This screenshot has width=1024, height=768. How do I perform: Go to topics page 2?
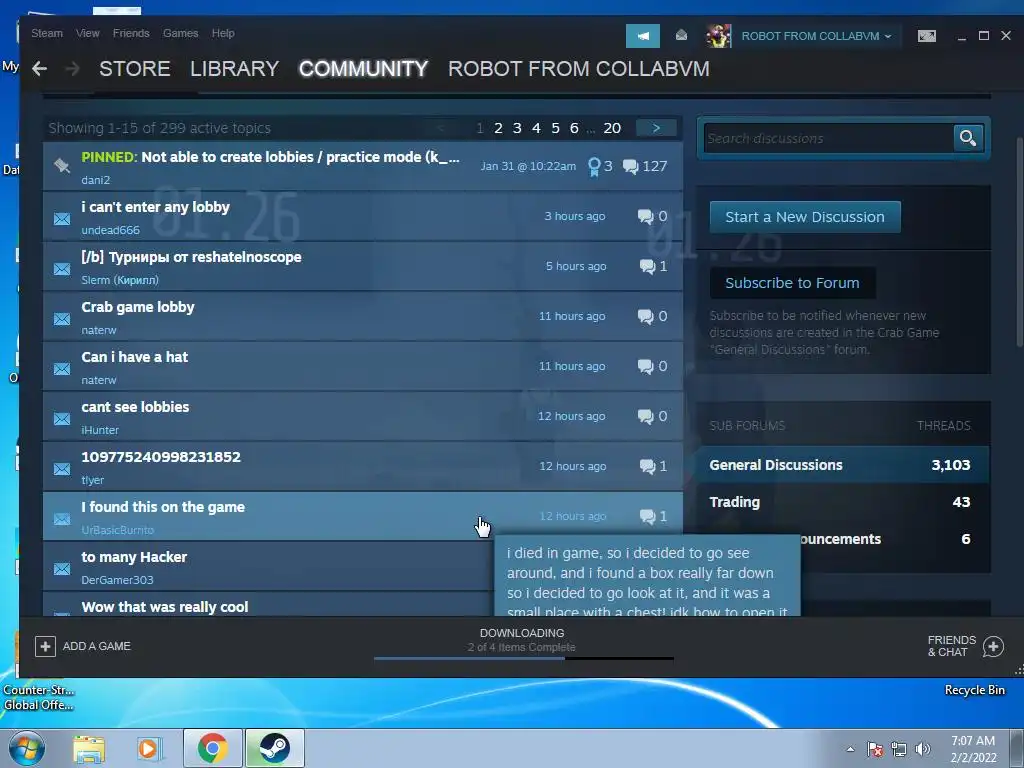[498, 128]
